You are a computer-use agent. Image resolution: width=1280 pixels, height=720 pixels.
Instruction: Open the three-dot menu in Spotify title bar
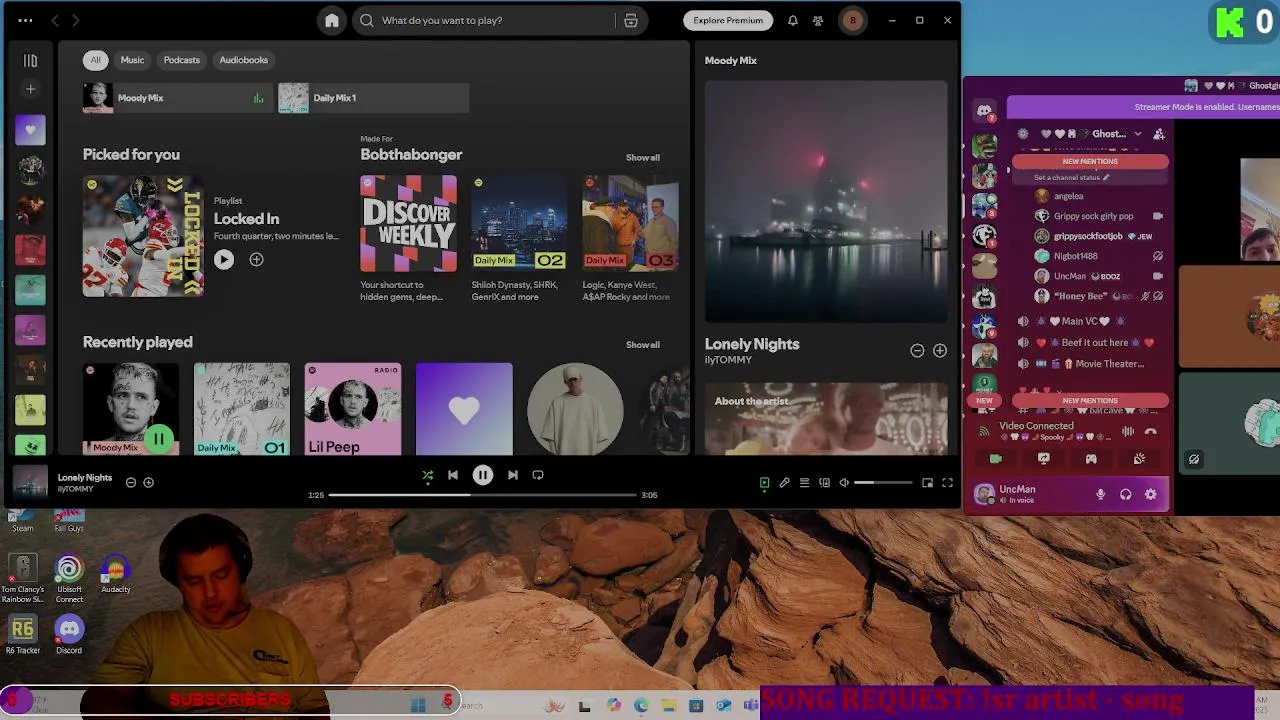(x=25, y=20)
